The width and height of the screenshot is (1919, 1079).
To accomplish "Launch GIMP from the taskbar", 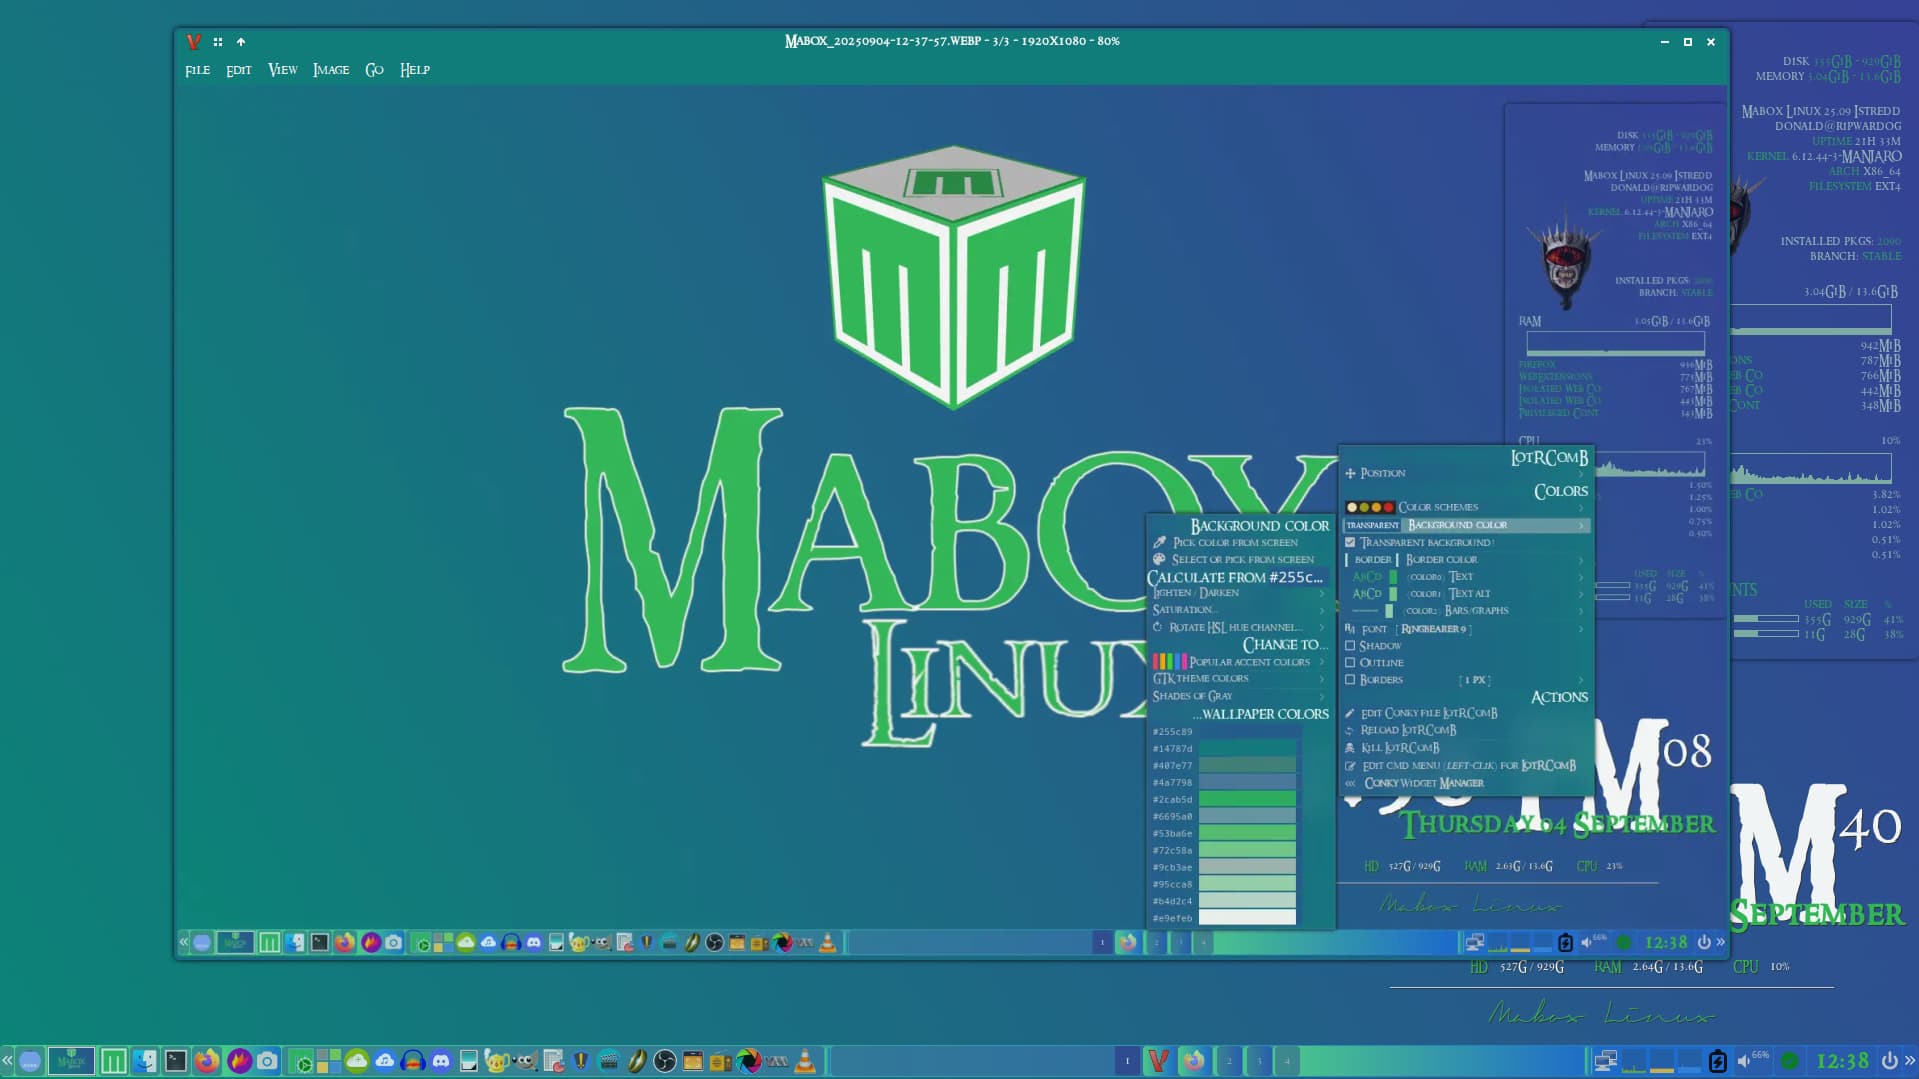I will click(x=524, y=1061).
